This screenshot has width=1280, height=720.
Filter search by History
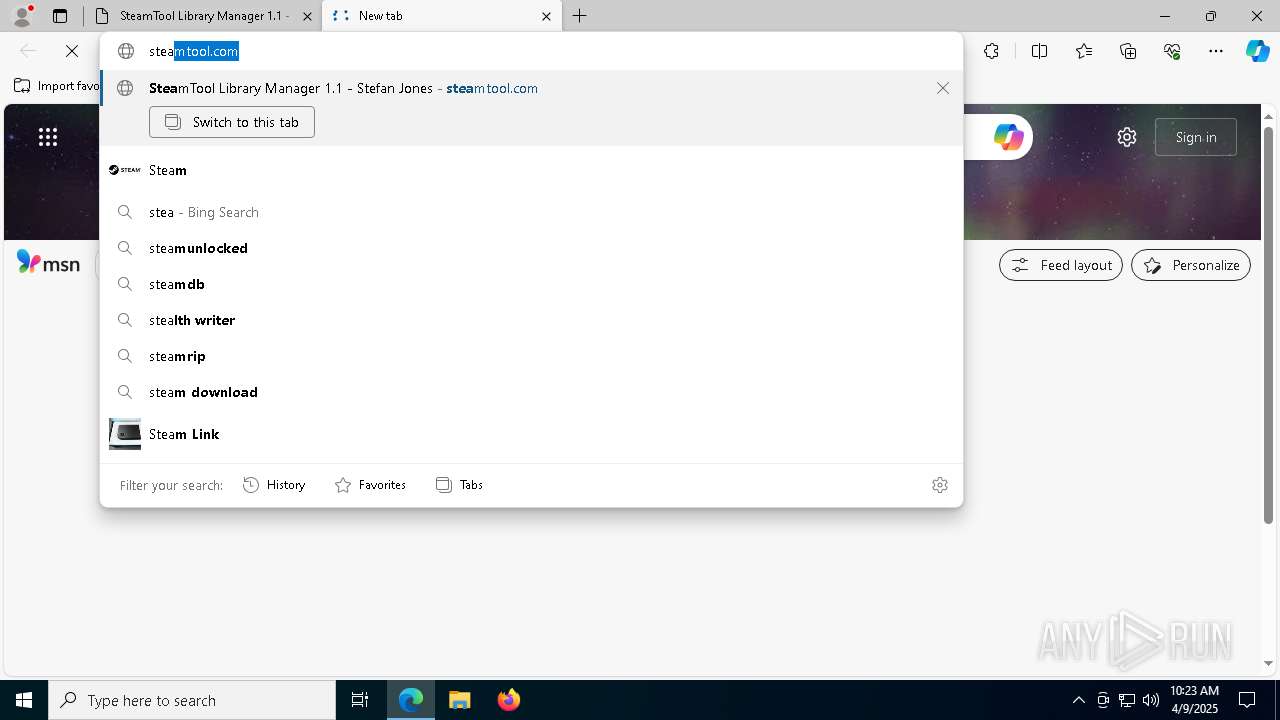[x=274, y=485]
